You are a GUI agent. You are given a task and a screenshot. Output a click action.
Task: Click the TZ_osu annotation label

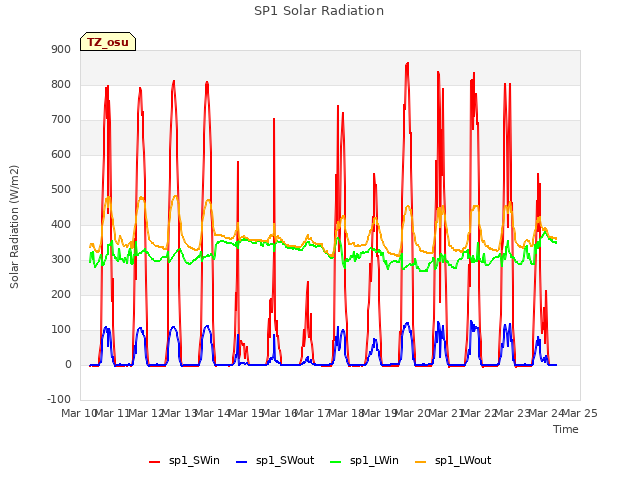click(x=108, y=42)
